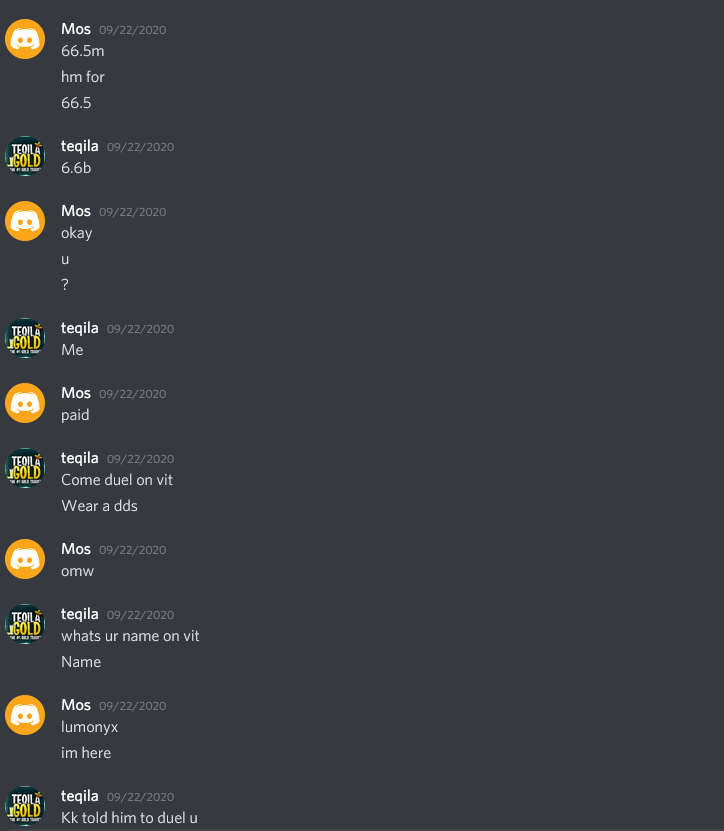Click teqila avatar beside "whats ur name on vit"
724x831 pixels.
(25, 624)
